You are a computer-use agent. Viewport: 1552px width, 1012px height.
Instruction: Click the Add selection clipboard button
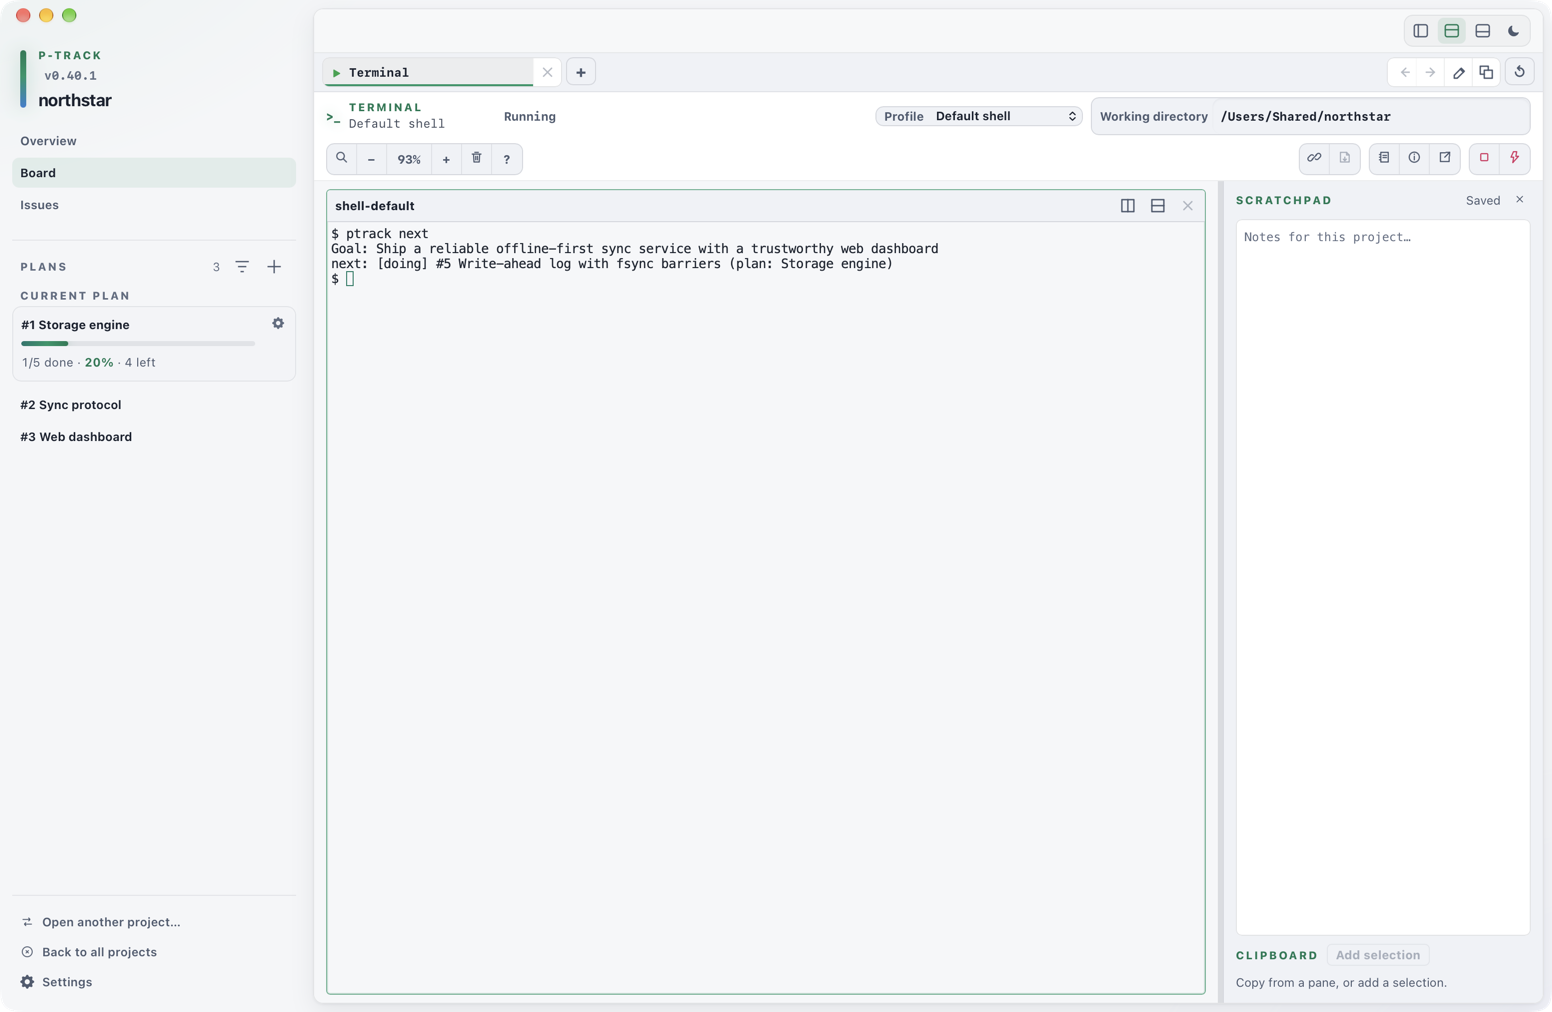(1378, 955)
